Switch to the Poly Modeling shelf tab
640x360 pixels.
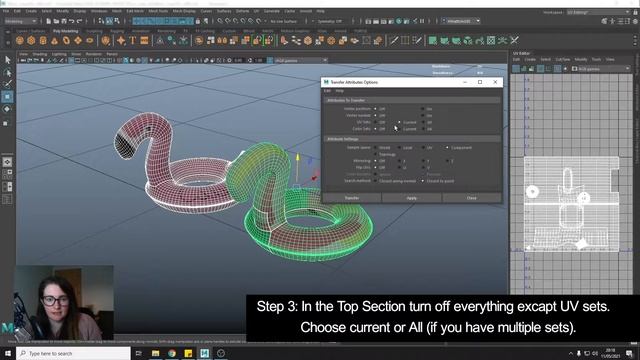coord(65,31)
